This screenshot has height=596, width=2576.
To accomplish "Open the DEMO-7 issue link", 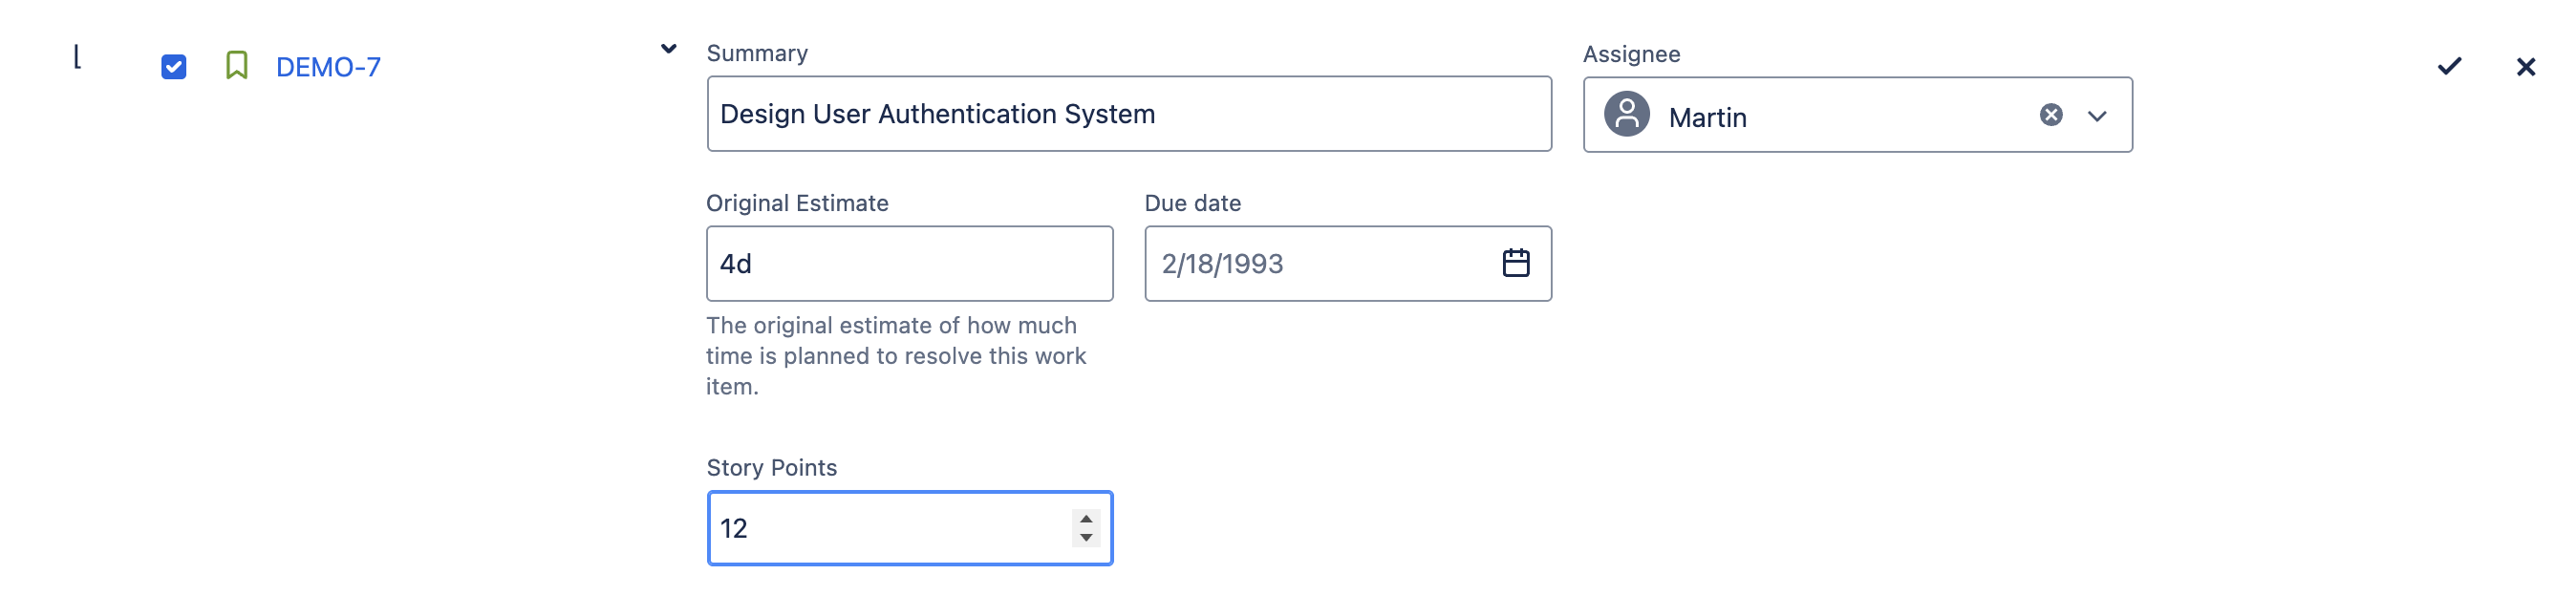I will click(x=328, y=67).
